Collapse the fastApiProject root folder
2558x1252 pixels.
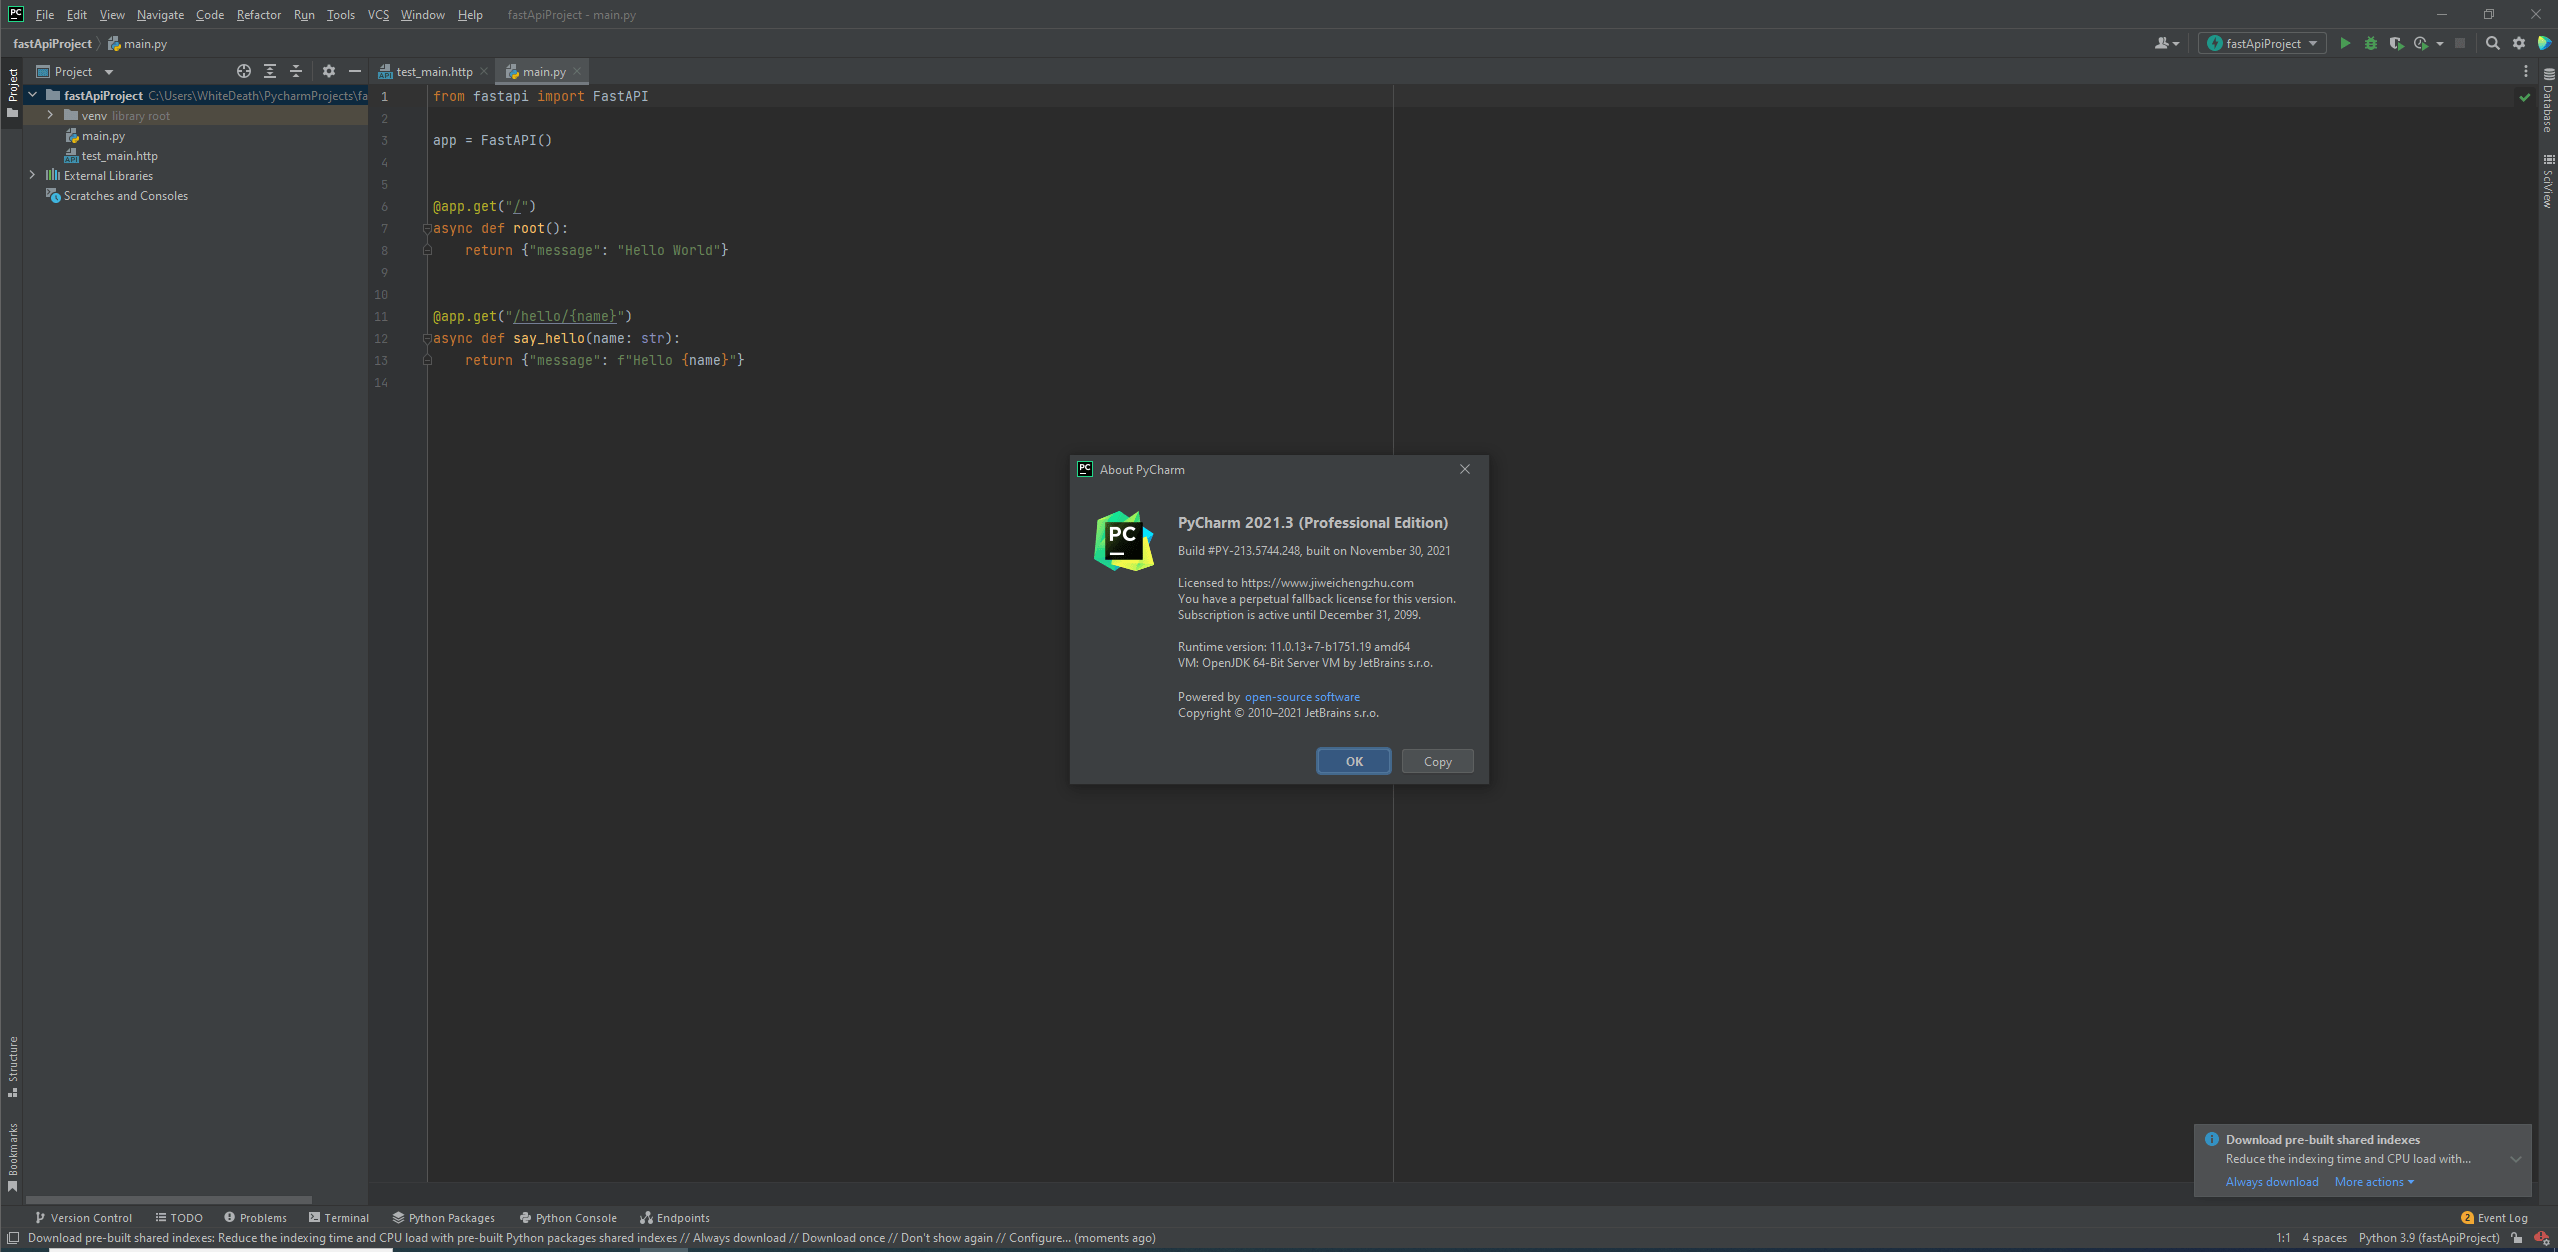tap(33, 95)
